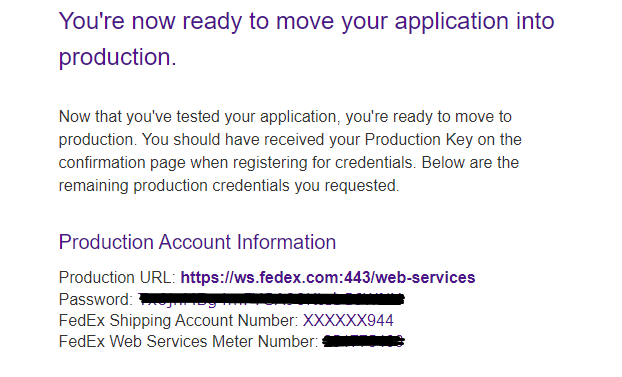Select the XXXXXX944 shipping account number

[x=348, y=320]
